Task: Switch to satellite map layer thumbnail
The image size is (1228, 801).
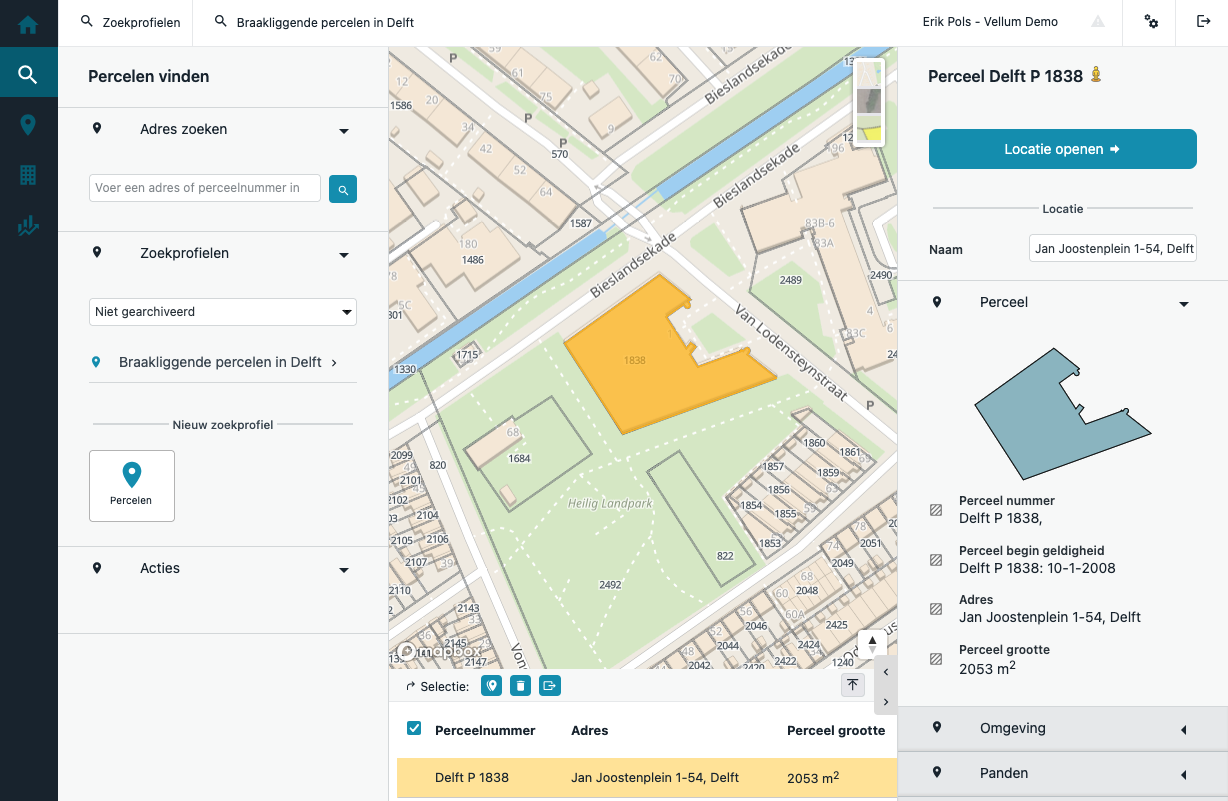Action: (869, 102)
